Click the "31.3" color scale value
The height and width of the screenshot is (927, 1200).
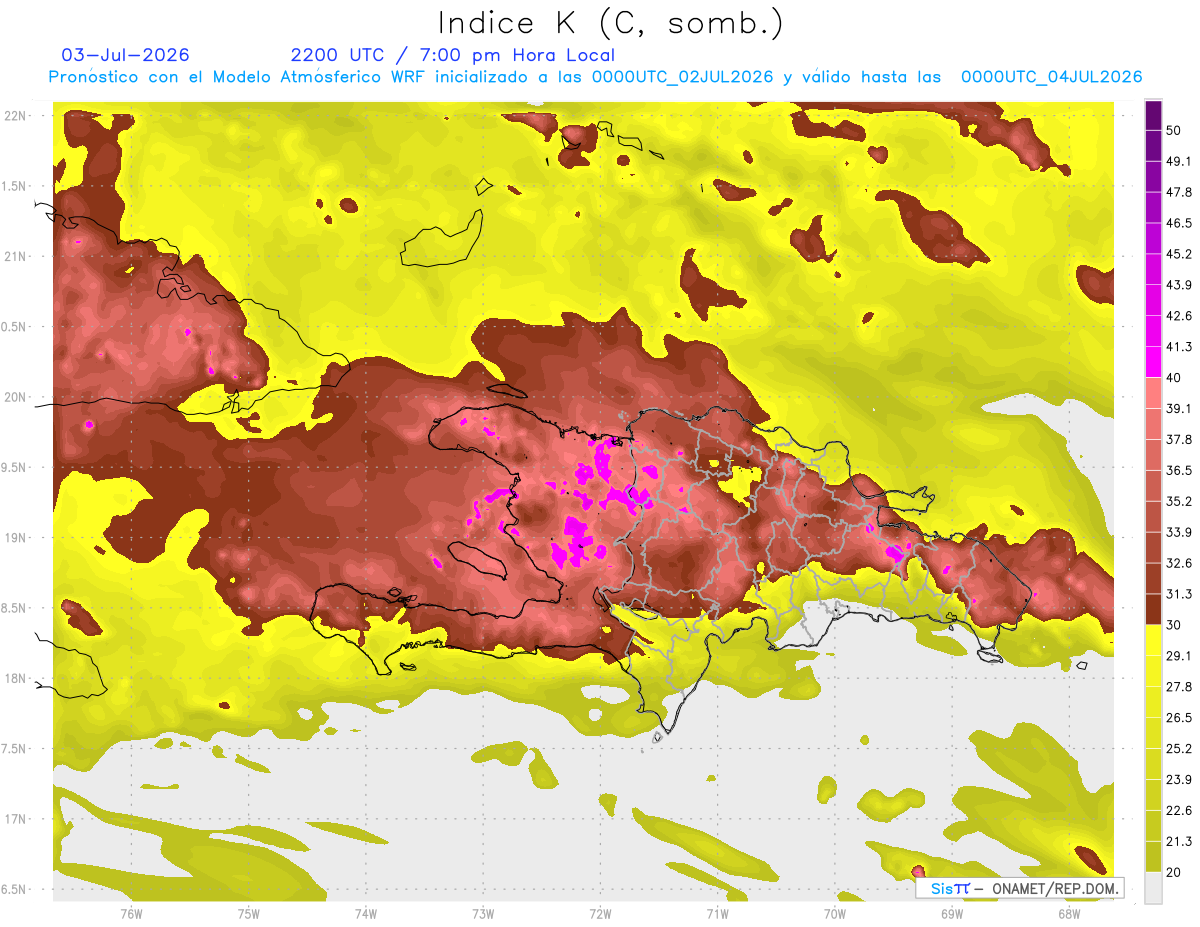coord(1178,594)
